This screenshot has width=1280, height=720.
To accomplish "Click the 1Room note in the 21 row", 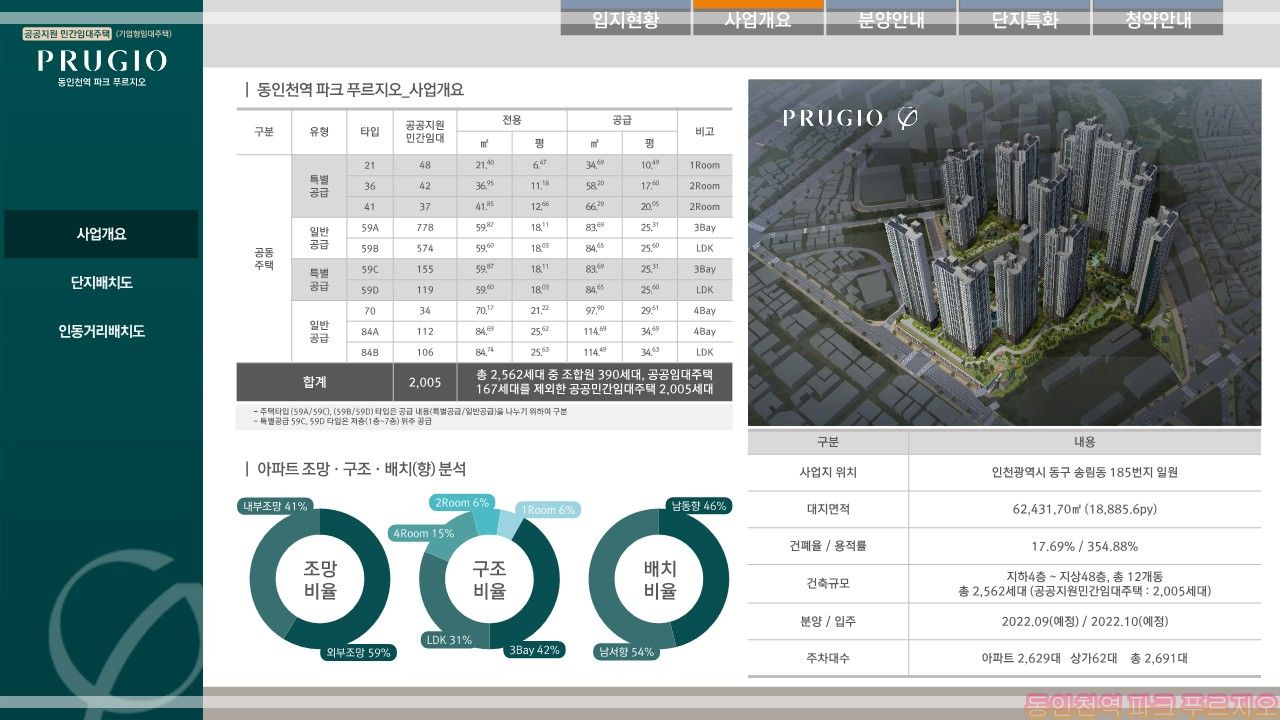I will coord(704,165).
